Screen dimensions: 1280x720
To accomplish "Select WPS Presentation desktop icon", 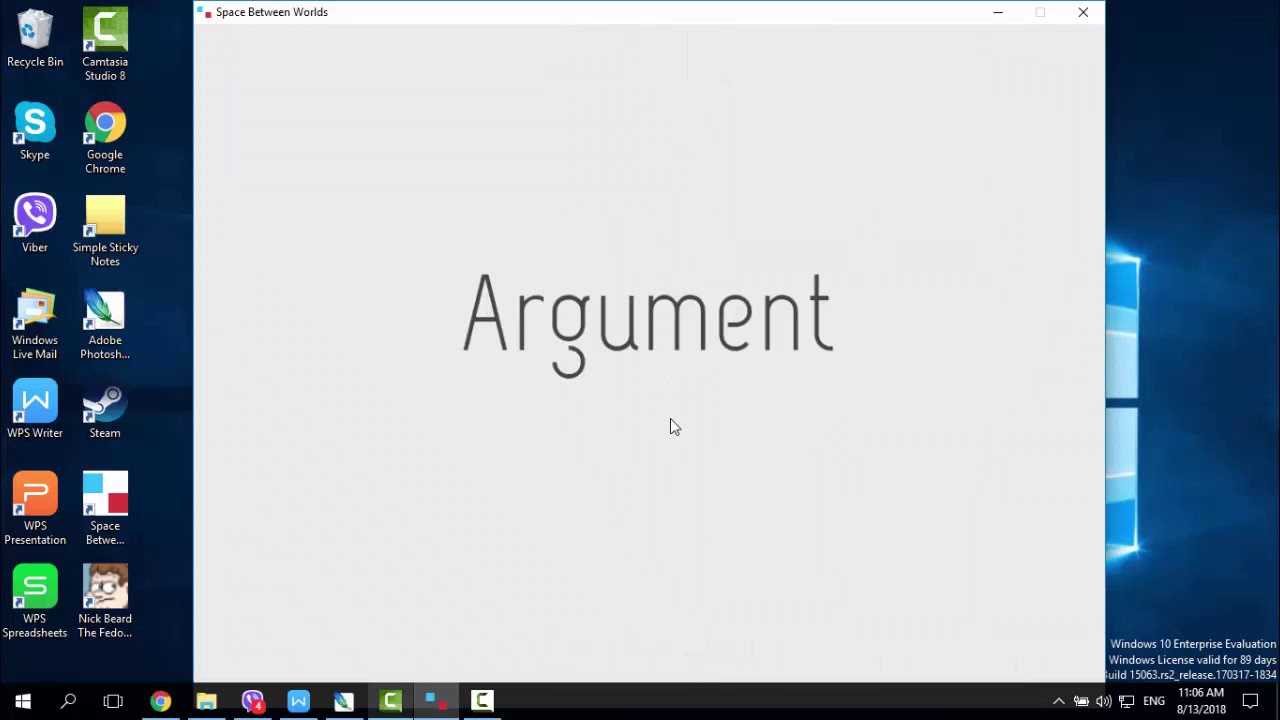I will click(x=35, y=509).
